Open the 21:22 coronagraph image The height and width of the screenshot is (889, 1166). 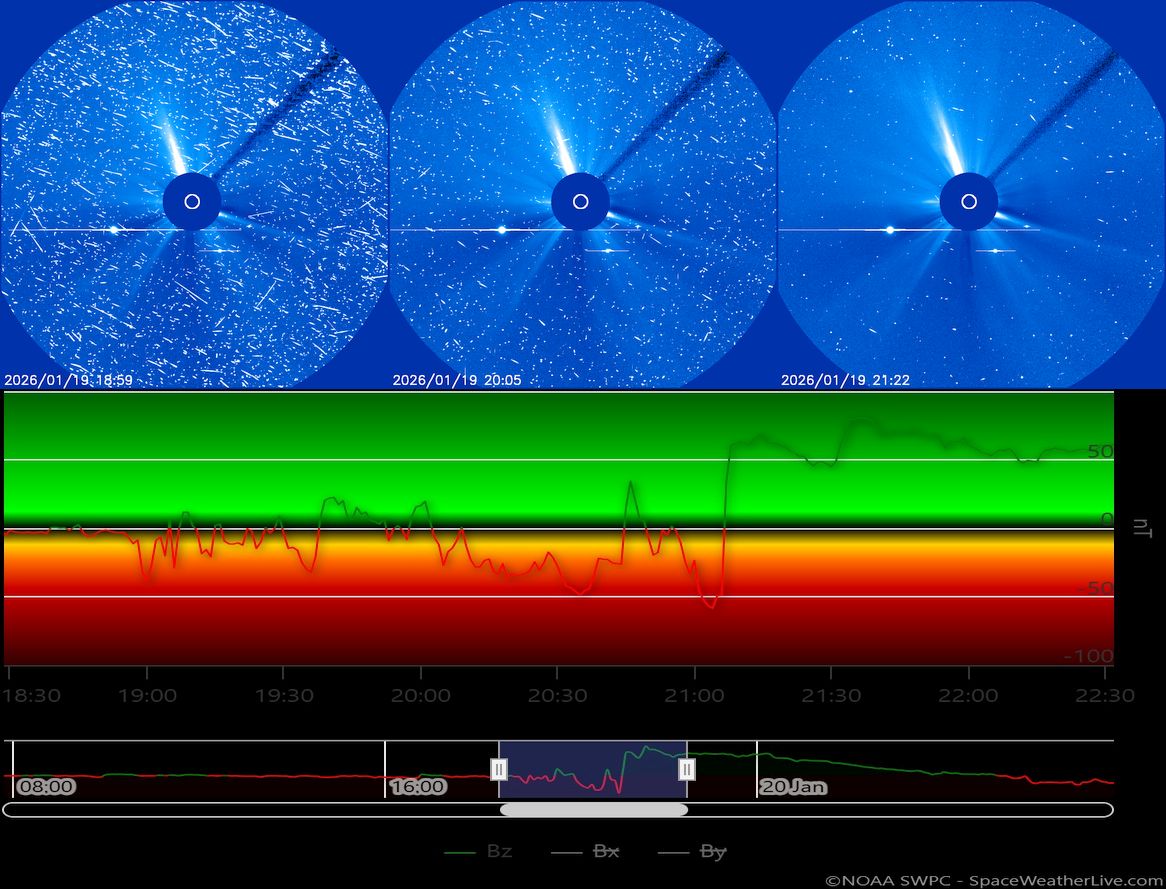tap(969, 195)
